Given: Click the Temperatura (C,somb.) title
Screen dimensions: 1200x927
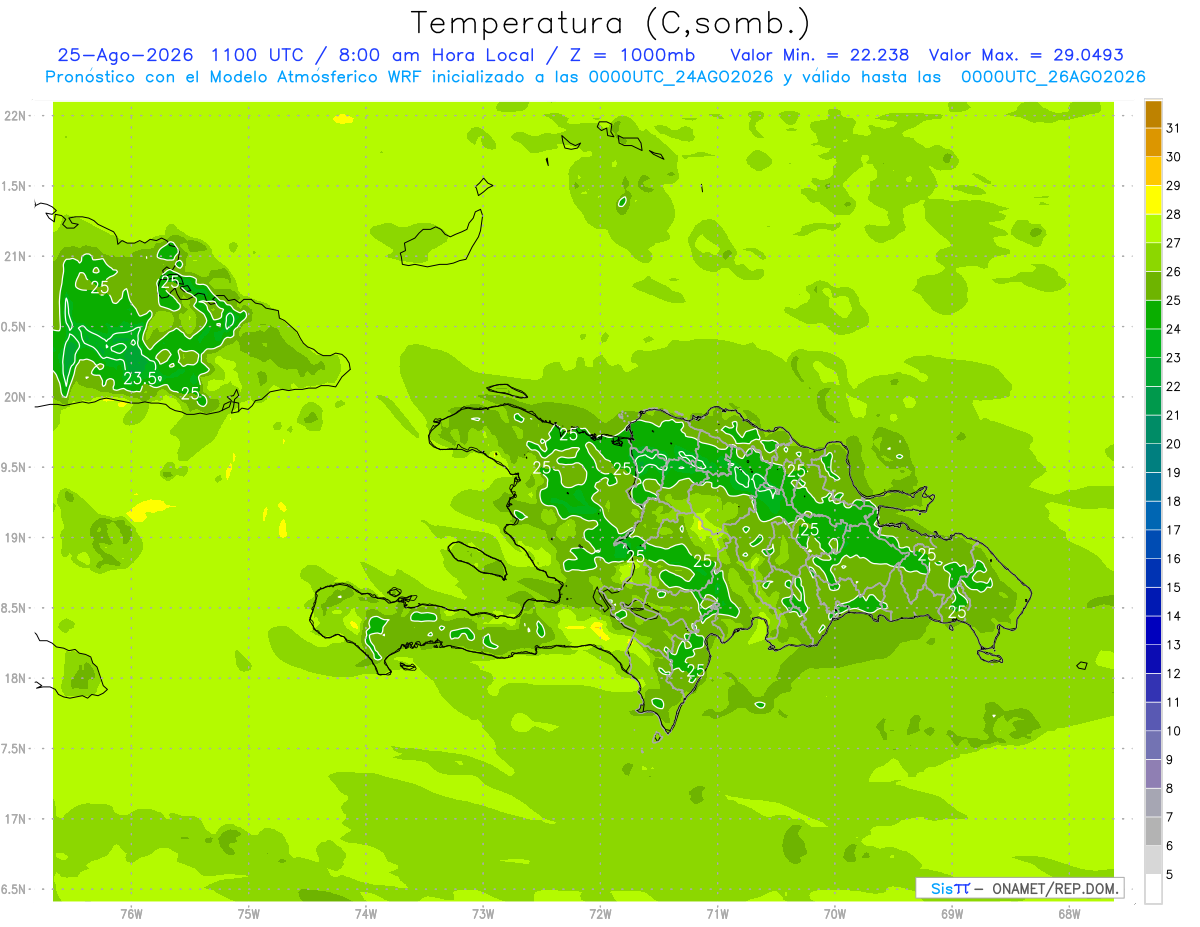Looking at the screenshot, I should (x=610, y=22).
